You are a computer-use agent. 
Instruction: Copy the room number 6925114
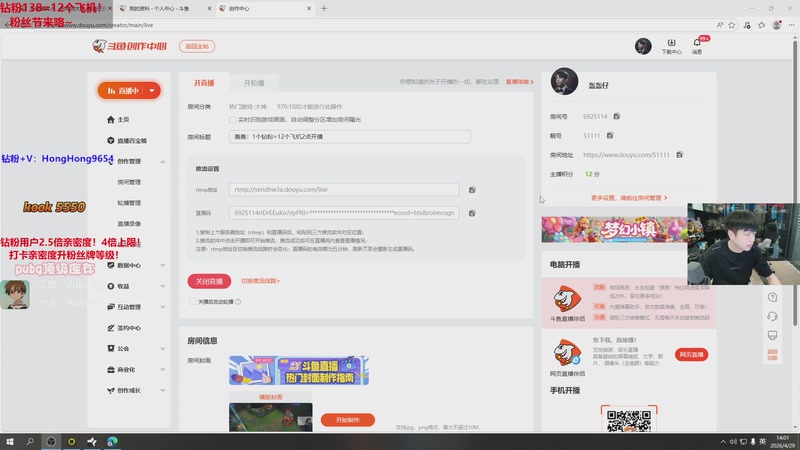coord(616,117)
